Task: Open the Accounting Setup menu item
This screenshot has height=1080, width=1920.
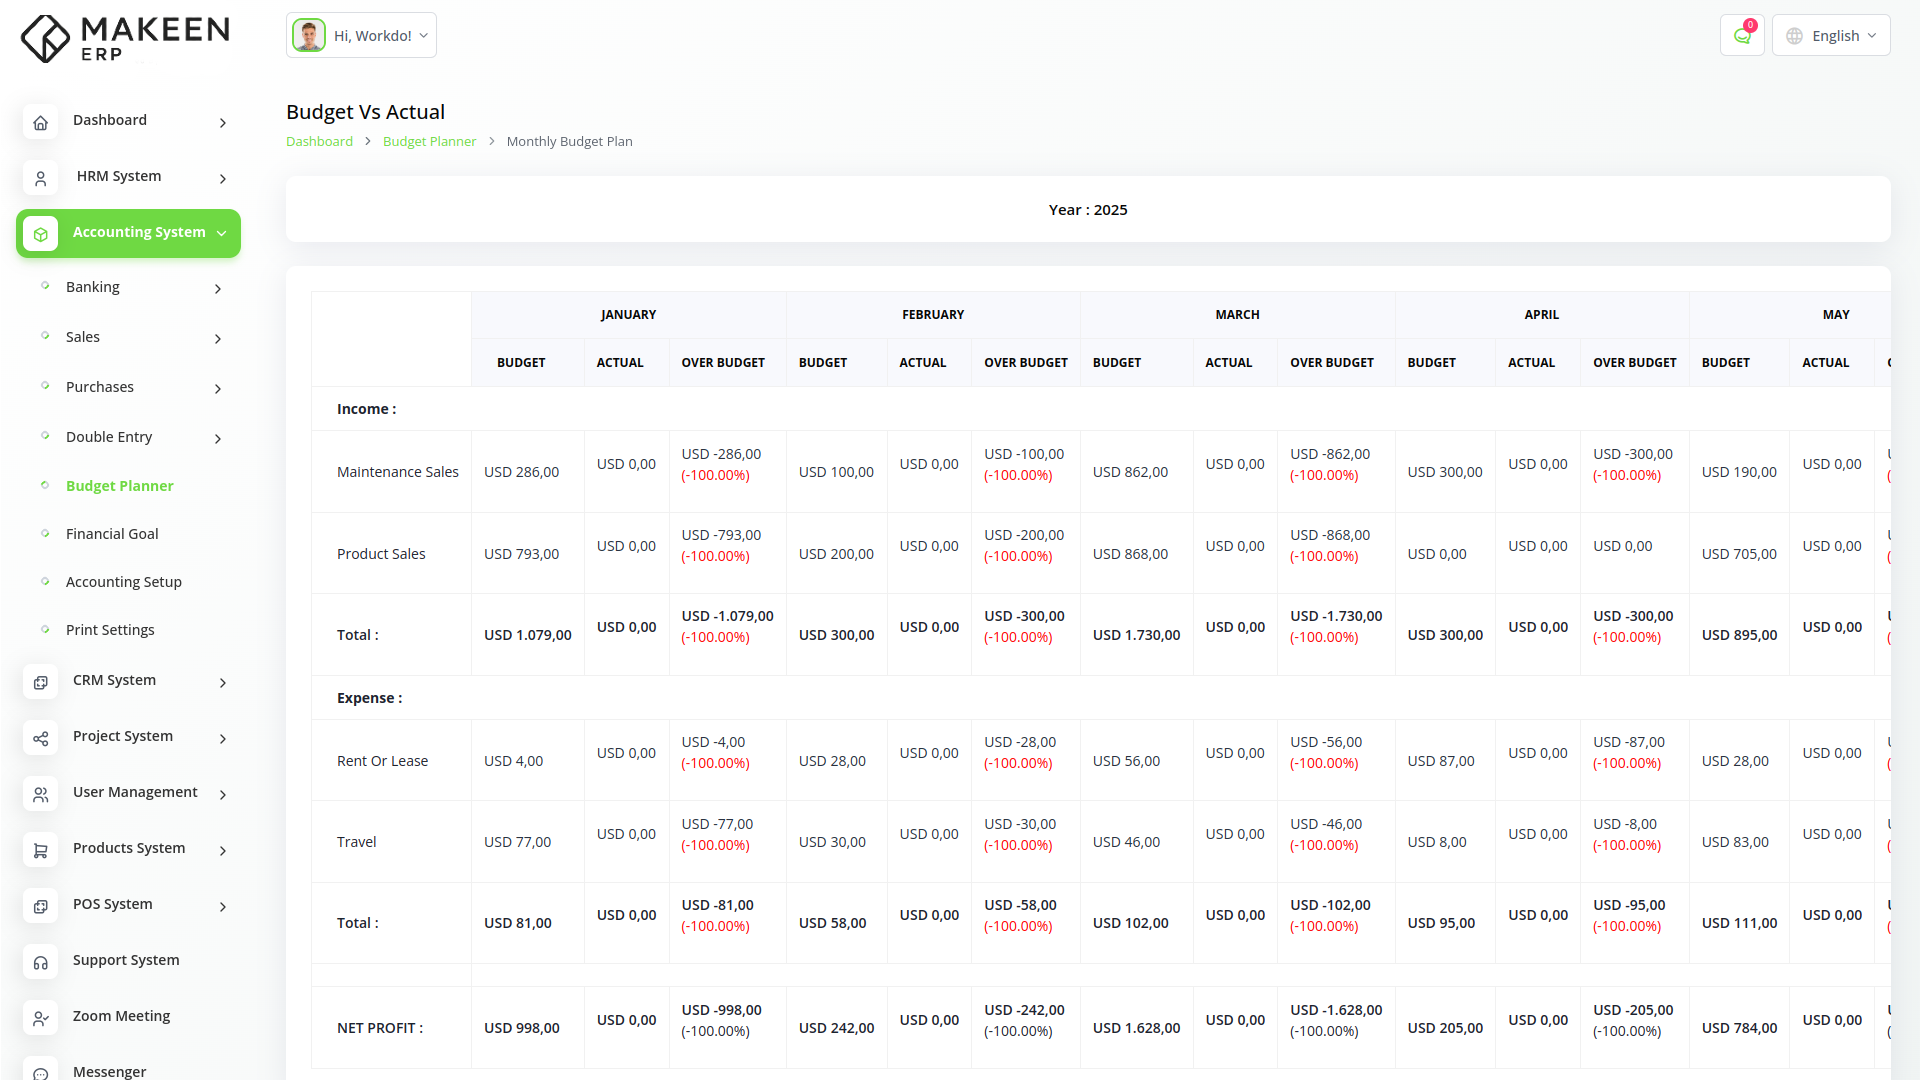Action: pyautogui.click(x=124, y=582)
